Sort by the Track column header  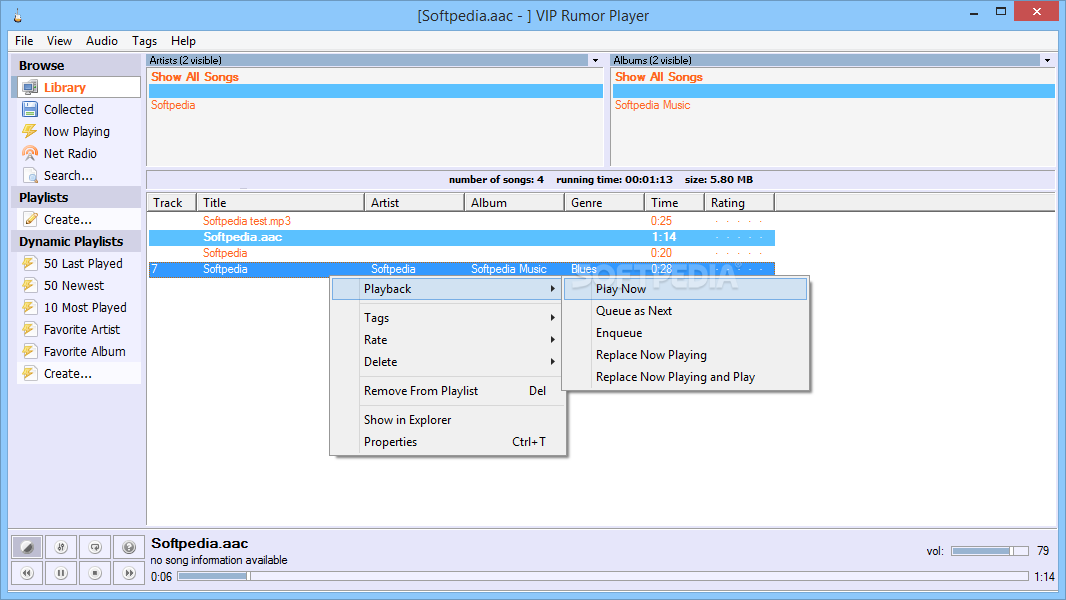click(172, 202)
